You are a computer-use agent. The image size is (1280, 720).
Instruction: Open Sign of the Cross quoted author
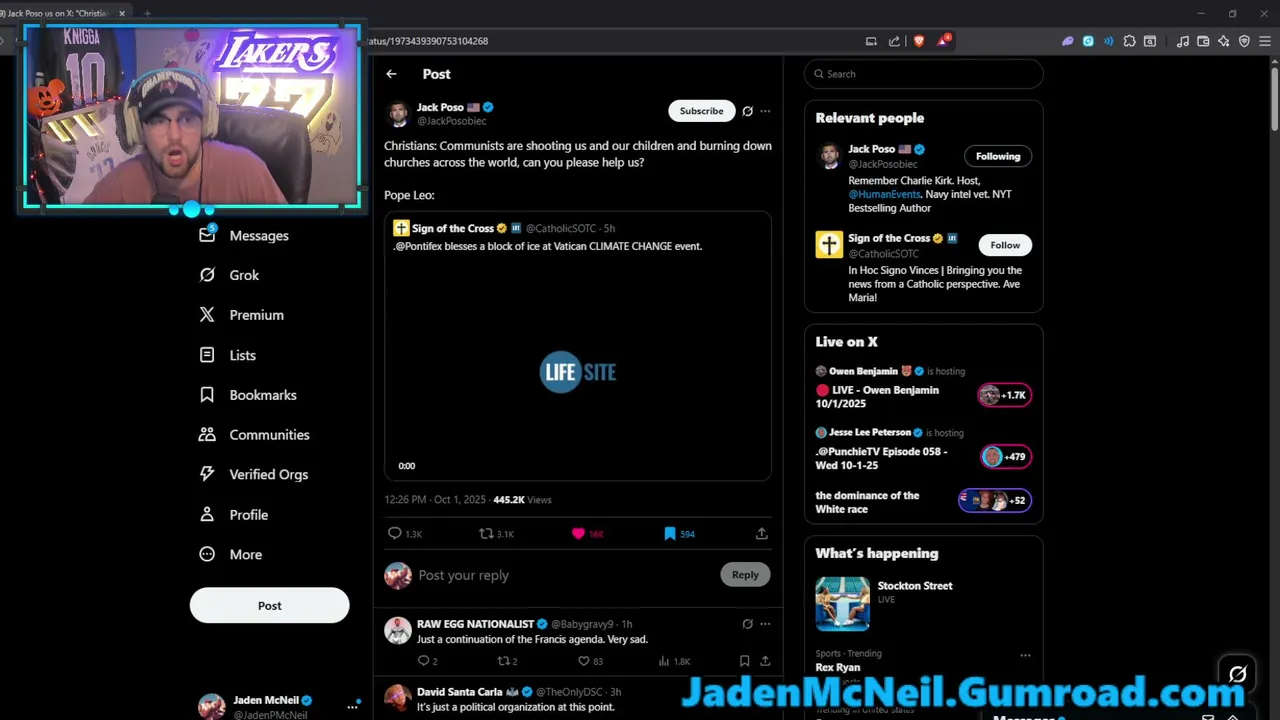(453, 228)
